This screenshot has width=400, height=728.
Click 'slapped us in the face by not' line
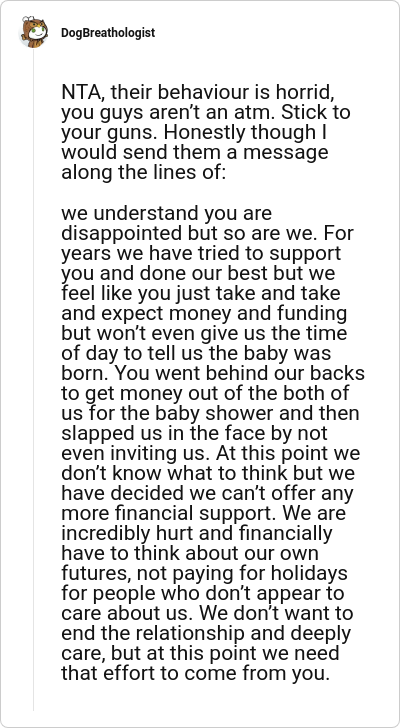(194, 433)
